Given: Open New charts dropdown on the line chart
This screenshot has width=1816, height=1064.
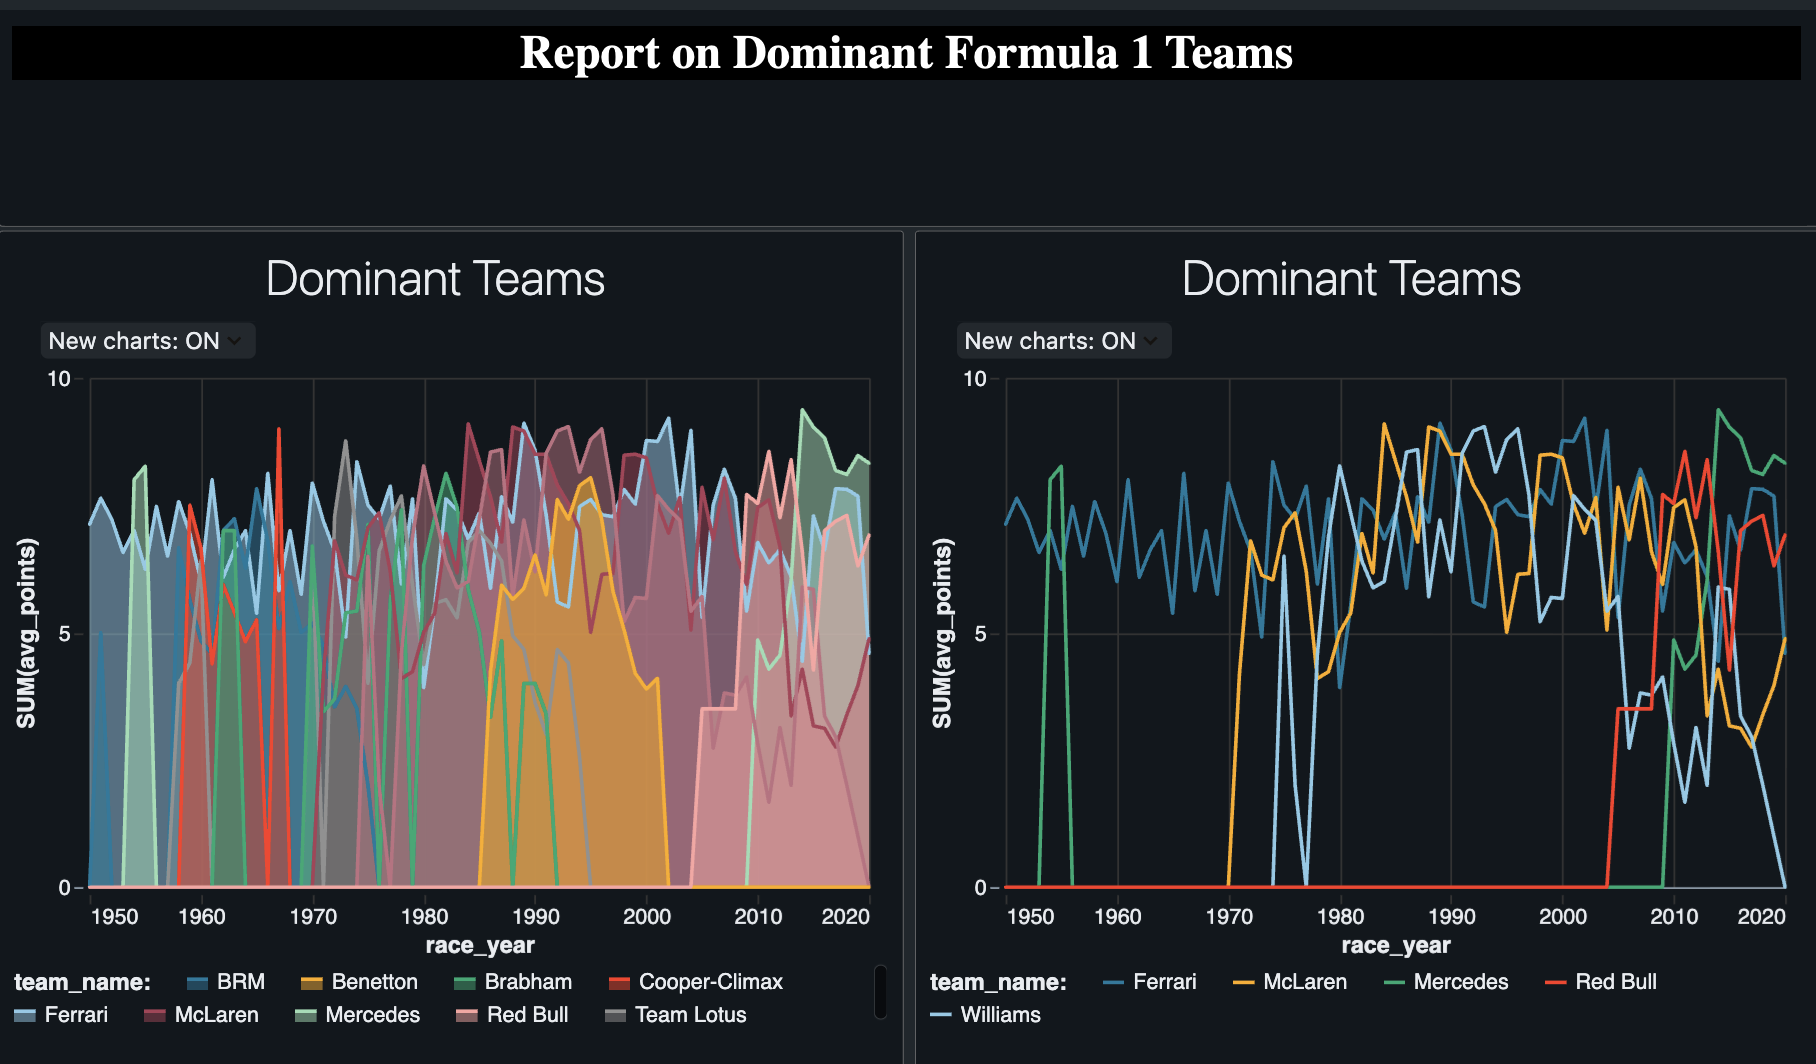Looking at the screenshot, I should pyautogui.click(x=1062, y=341).
